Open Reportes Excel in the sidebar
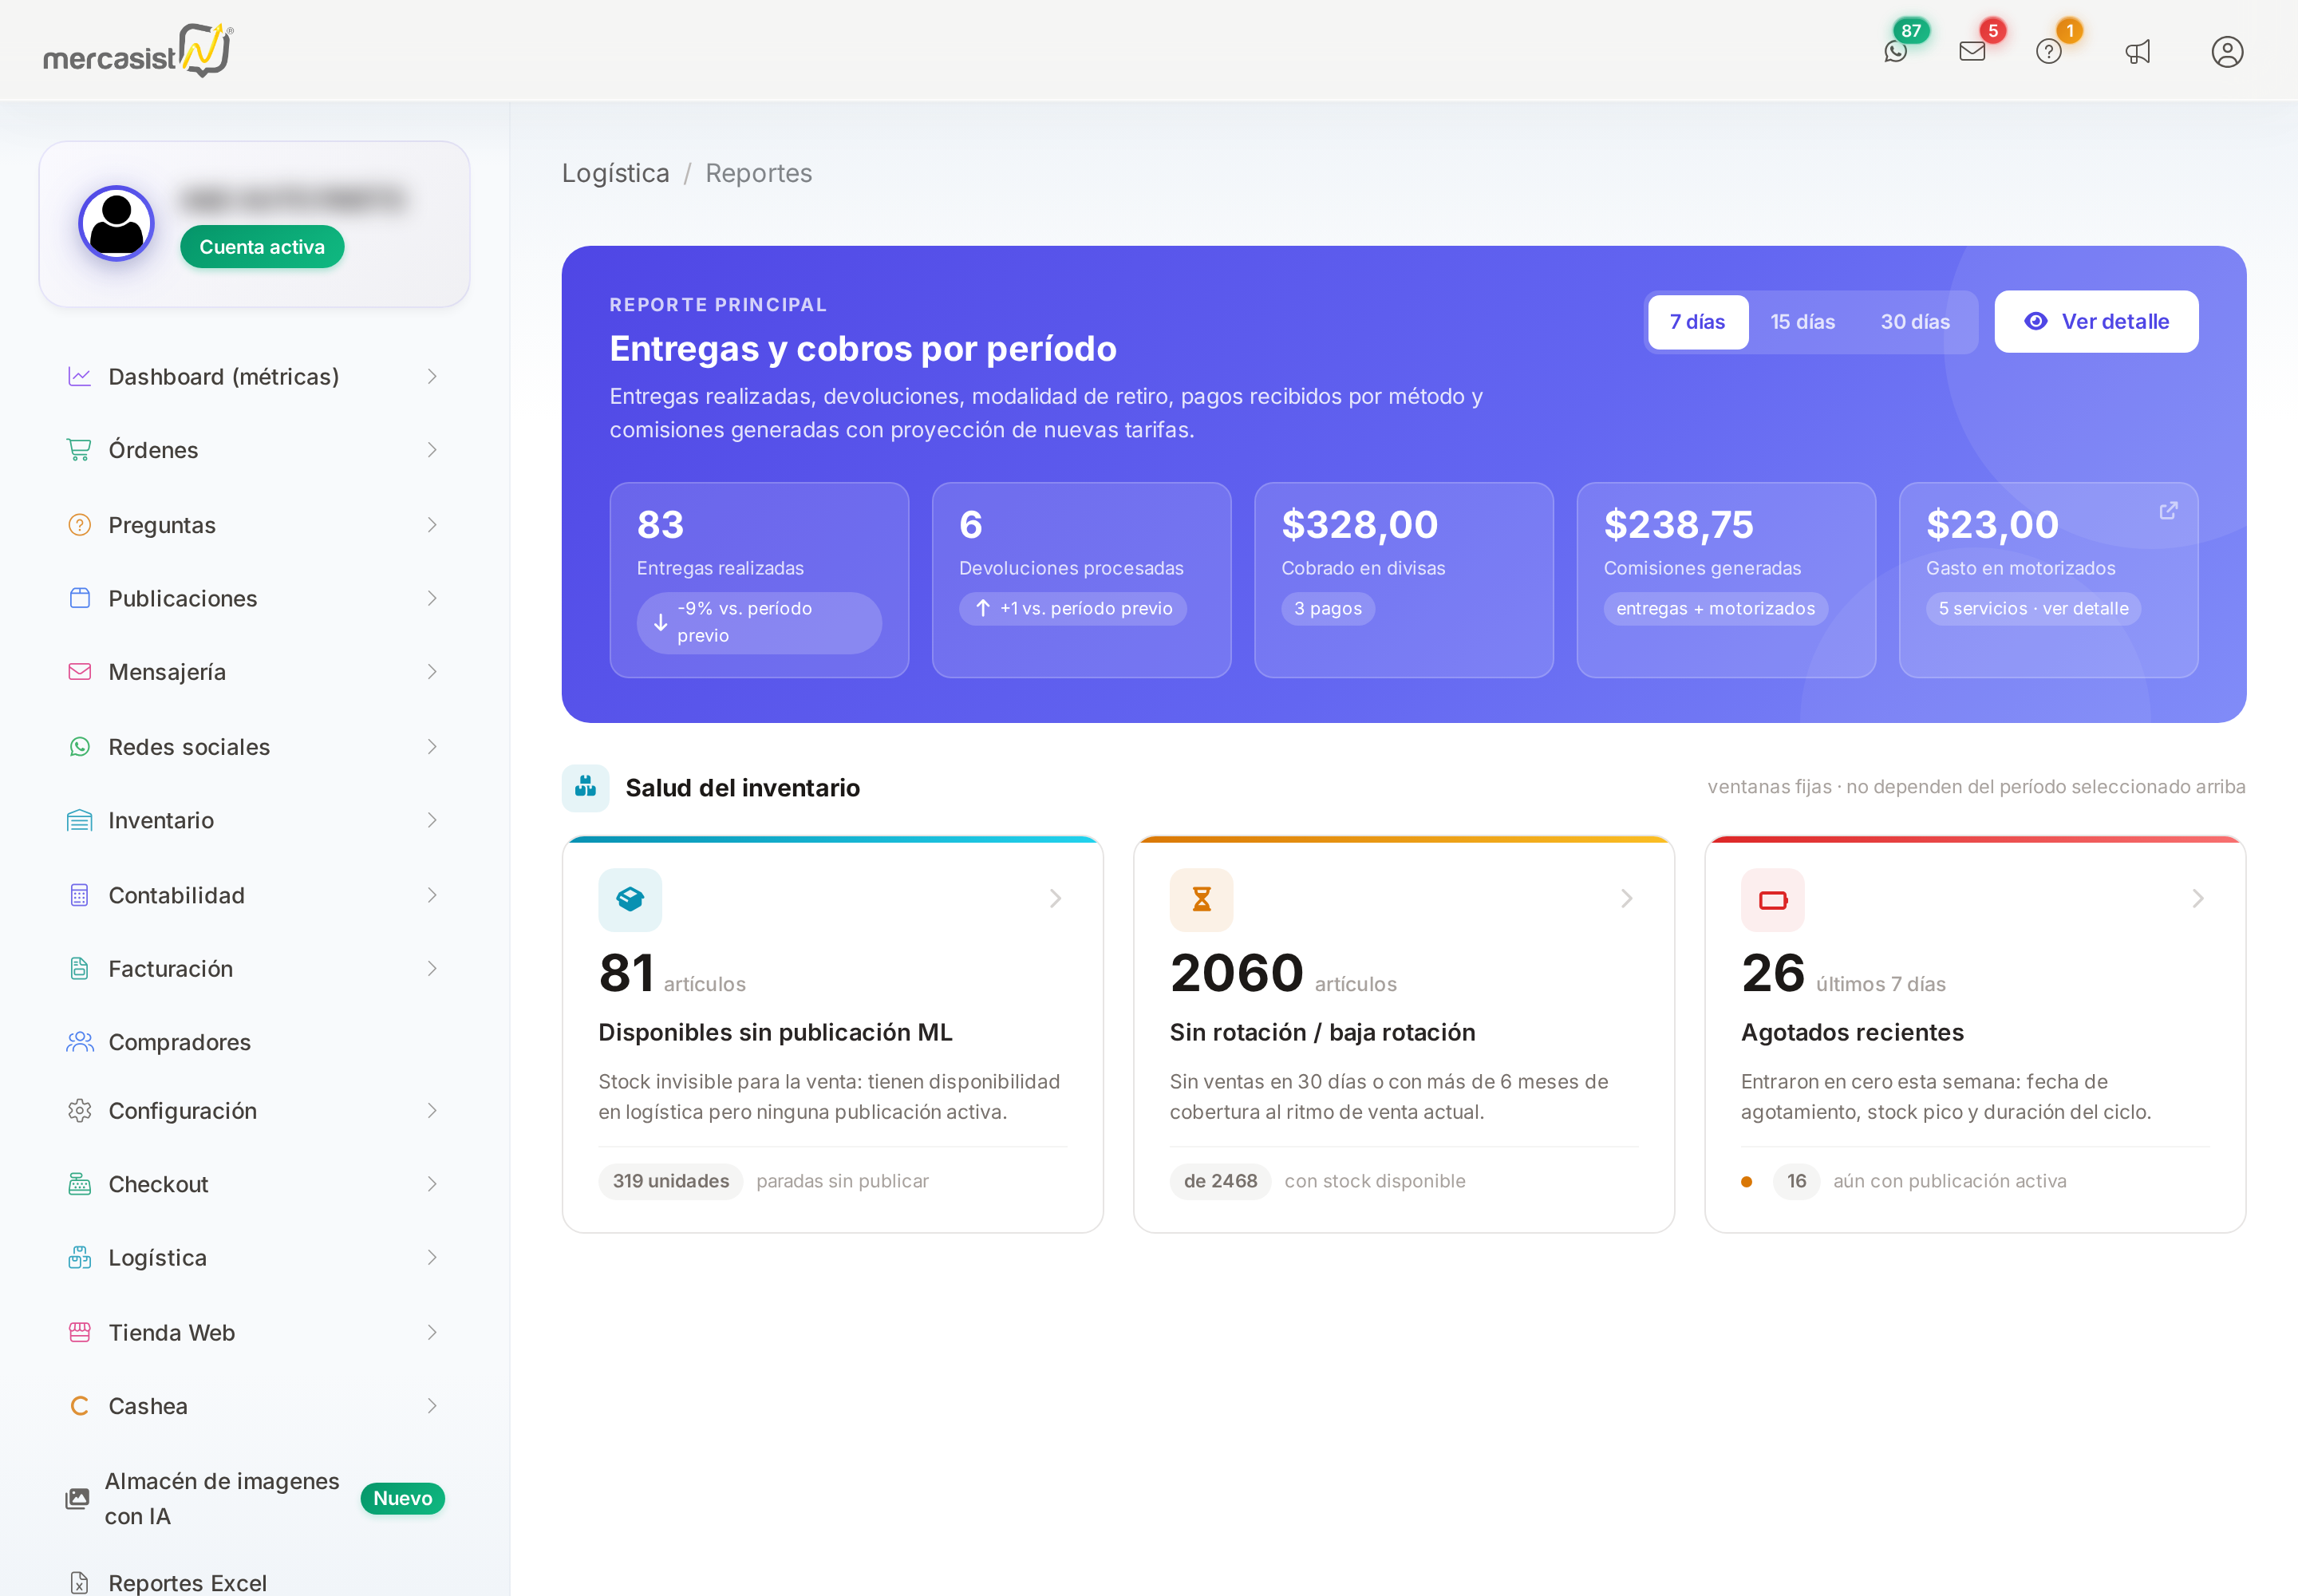The width and height of the screenshot is (2298, 1596). coord(254,1583)
